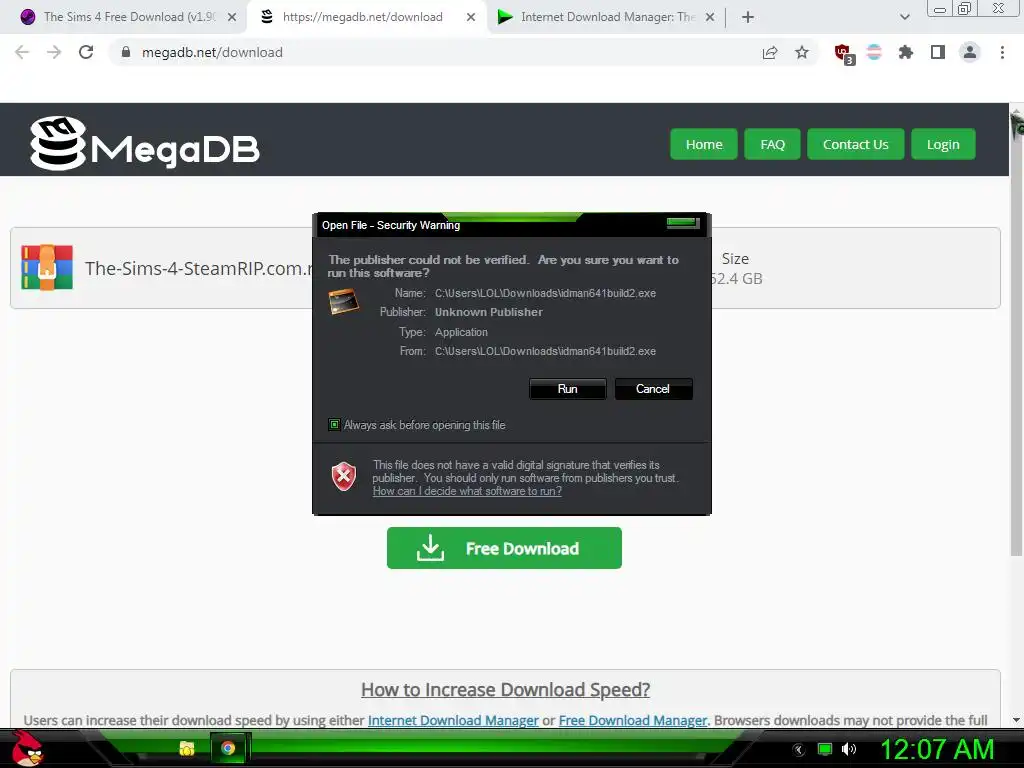Click the red shield warning icon
Screen dimensions: 1024x768
click(x=344, y=476)
